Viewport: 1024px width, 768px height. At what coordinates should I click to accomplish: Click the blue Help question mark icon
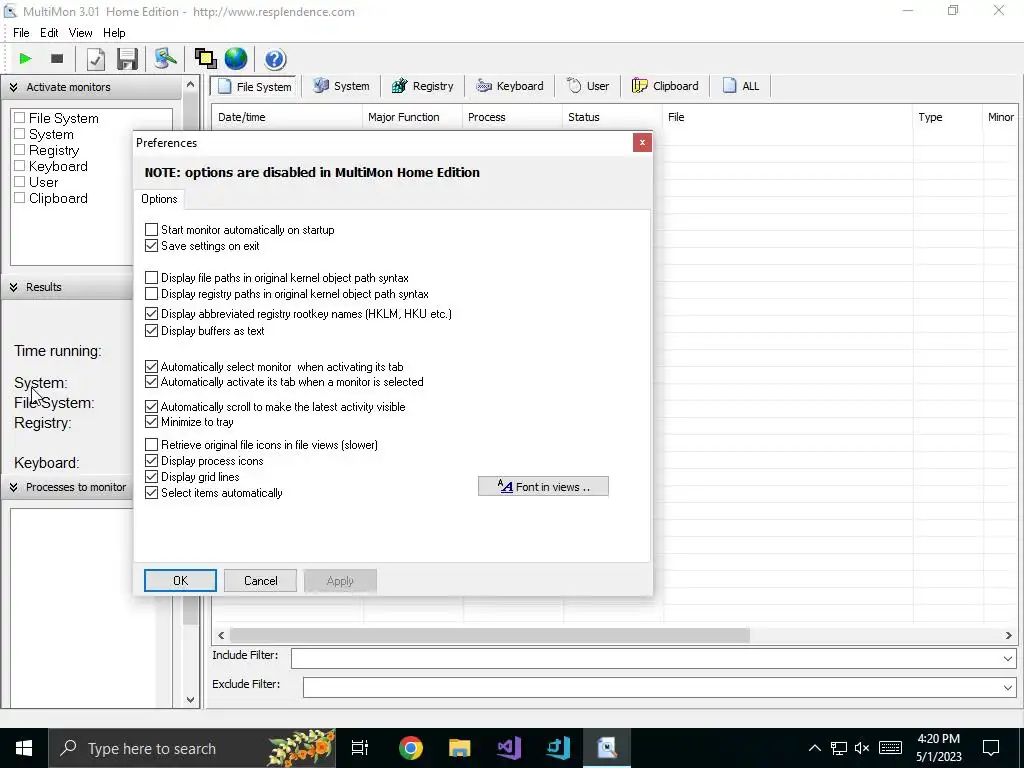coord(275,59)
